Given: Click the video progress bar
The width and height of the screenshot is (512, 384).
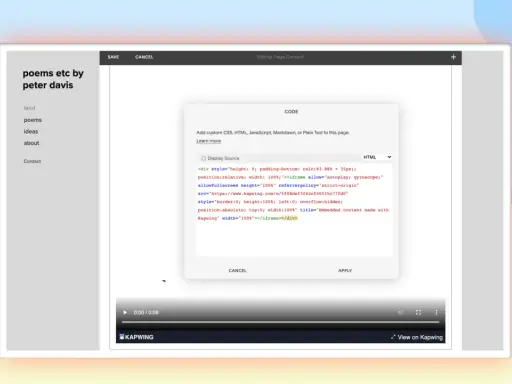Looking at the screenshot, I should pos(280,322).
